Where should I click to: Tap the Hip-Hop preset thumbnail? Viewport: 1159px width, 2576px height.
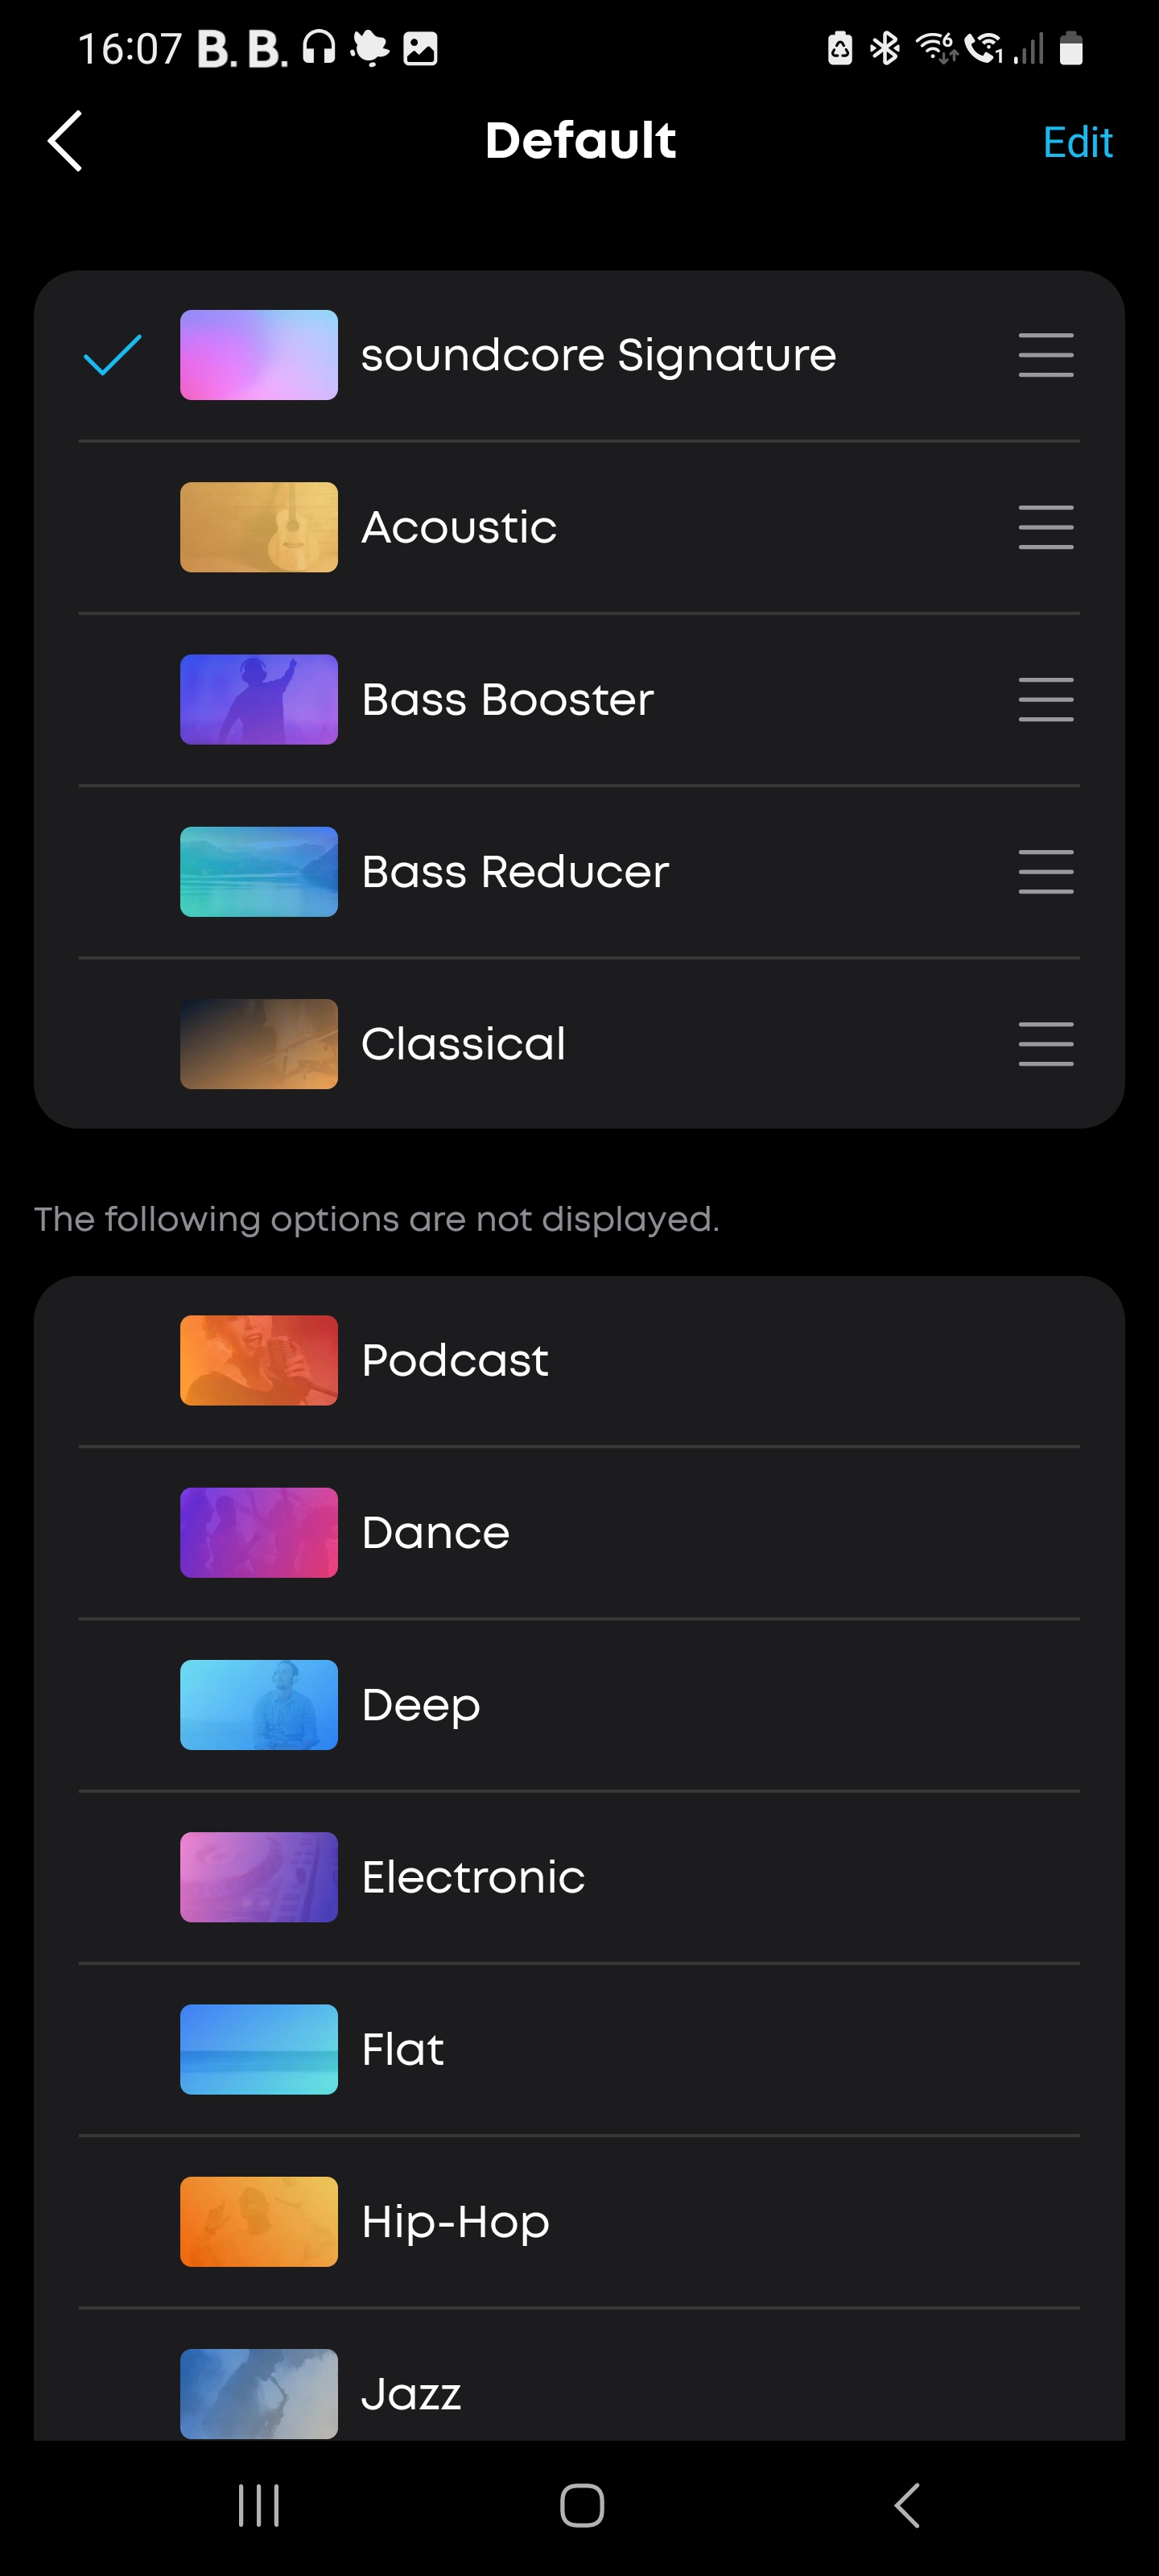(x=258, y=2221)
